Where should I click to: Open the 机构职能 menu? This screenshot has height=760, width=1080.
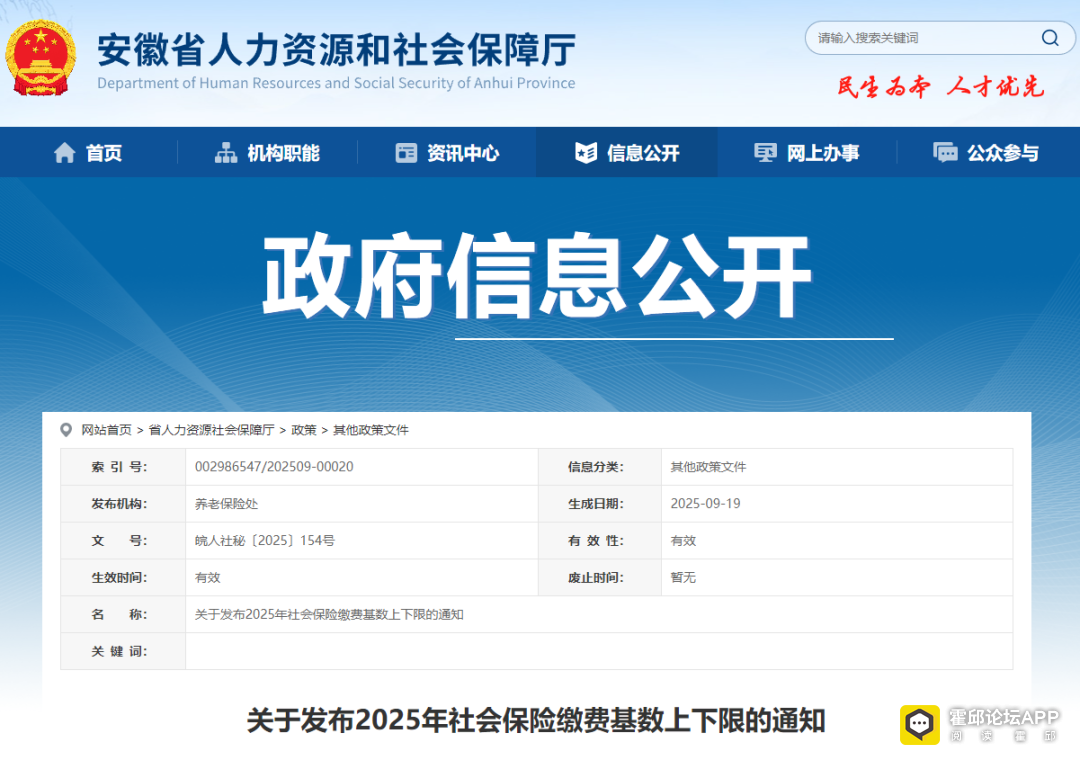click(267, 152)
